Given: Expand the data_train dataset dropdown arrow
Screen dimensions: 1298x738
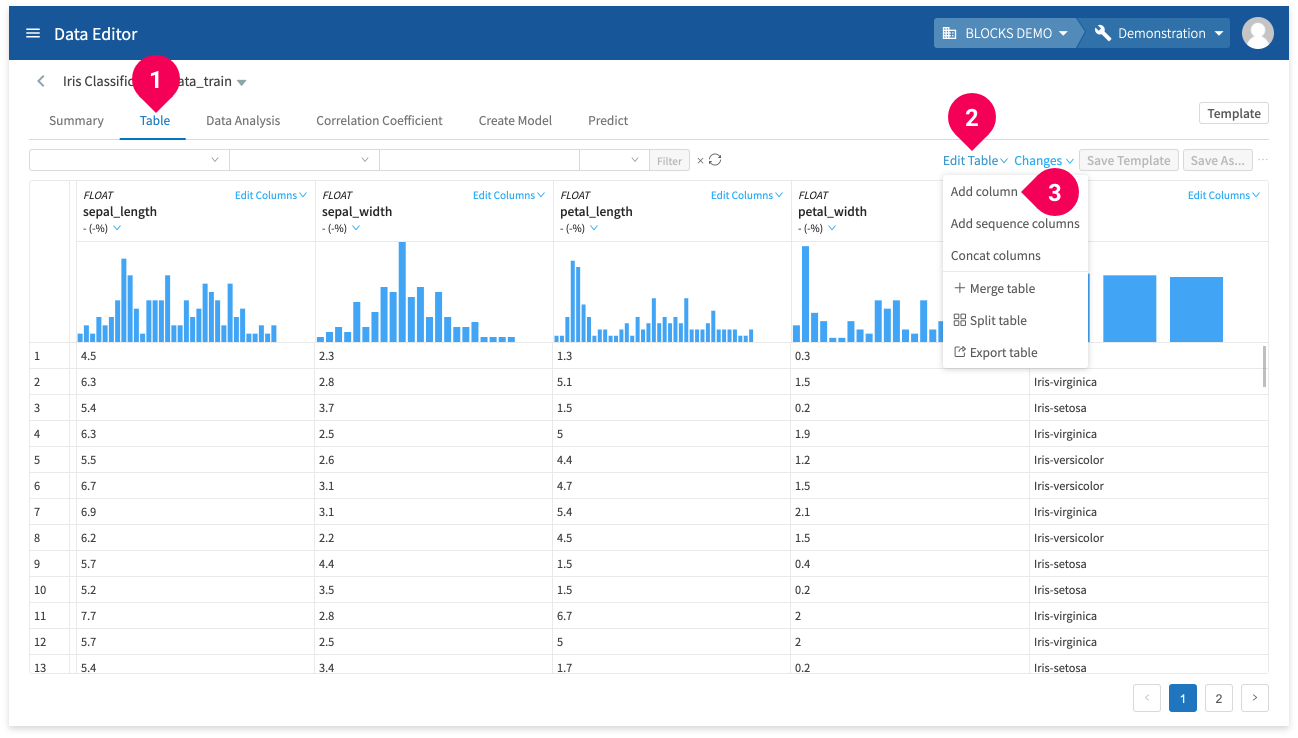Looking at the screenshot, I should [x=242, y=82].
